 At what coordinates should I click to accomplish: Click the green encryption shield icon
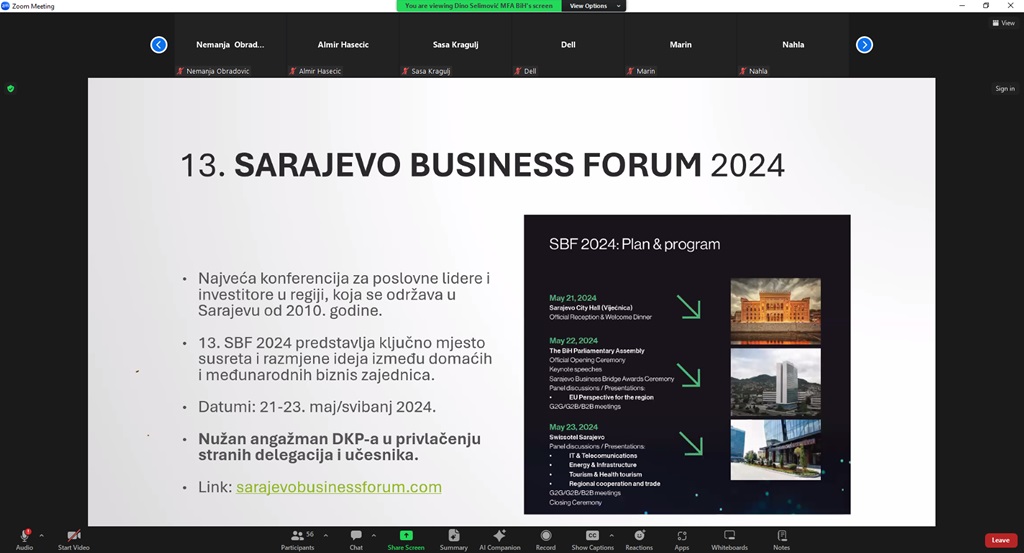click(10, 89)
